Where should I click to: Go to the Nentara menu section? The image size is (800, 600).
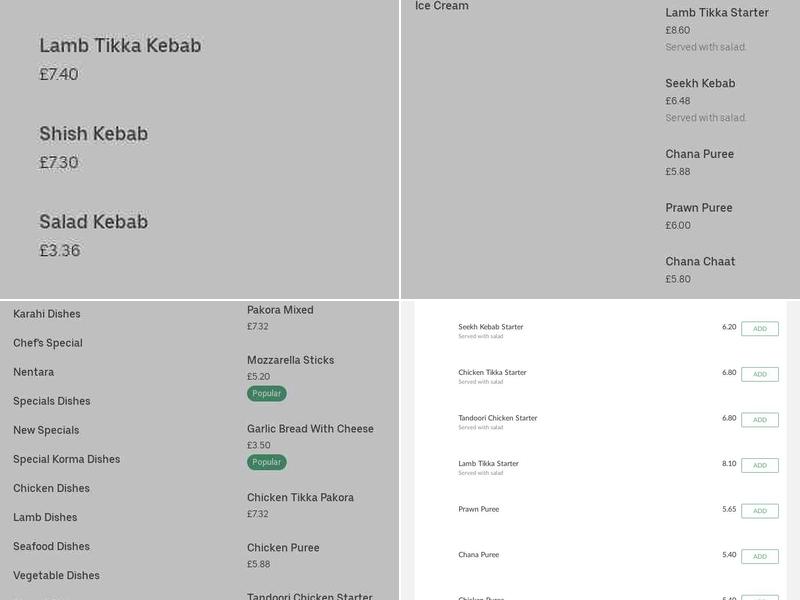34,372
